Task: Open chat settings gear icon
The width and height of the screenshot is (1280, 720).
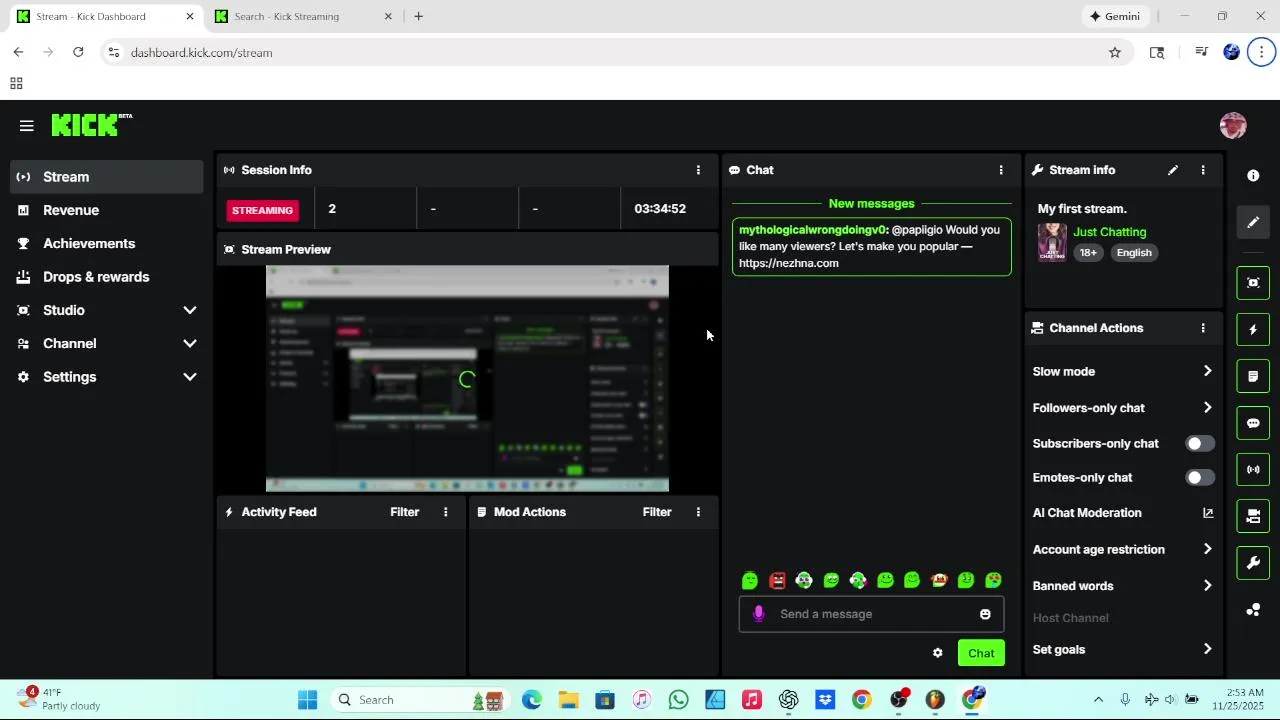Action: pyautogui.click(x=937, y=653)
